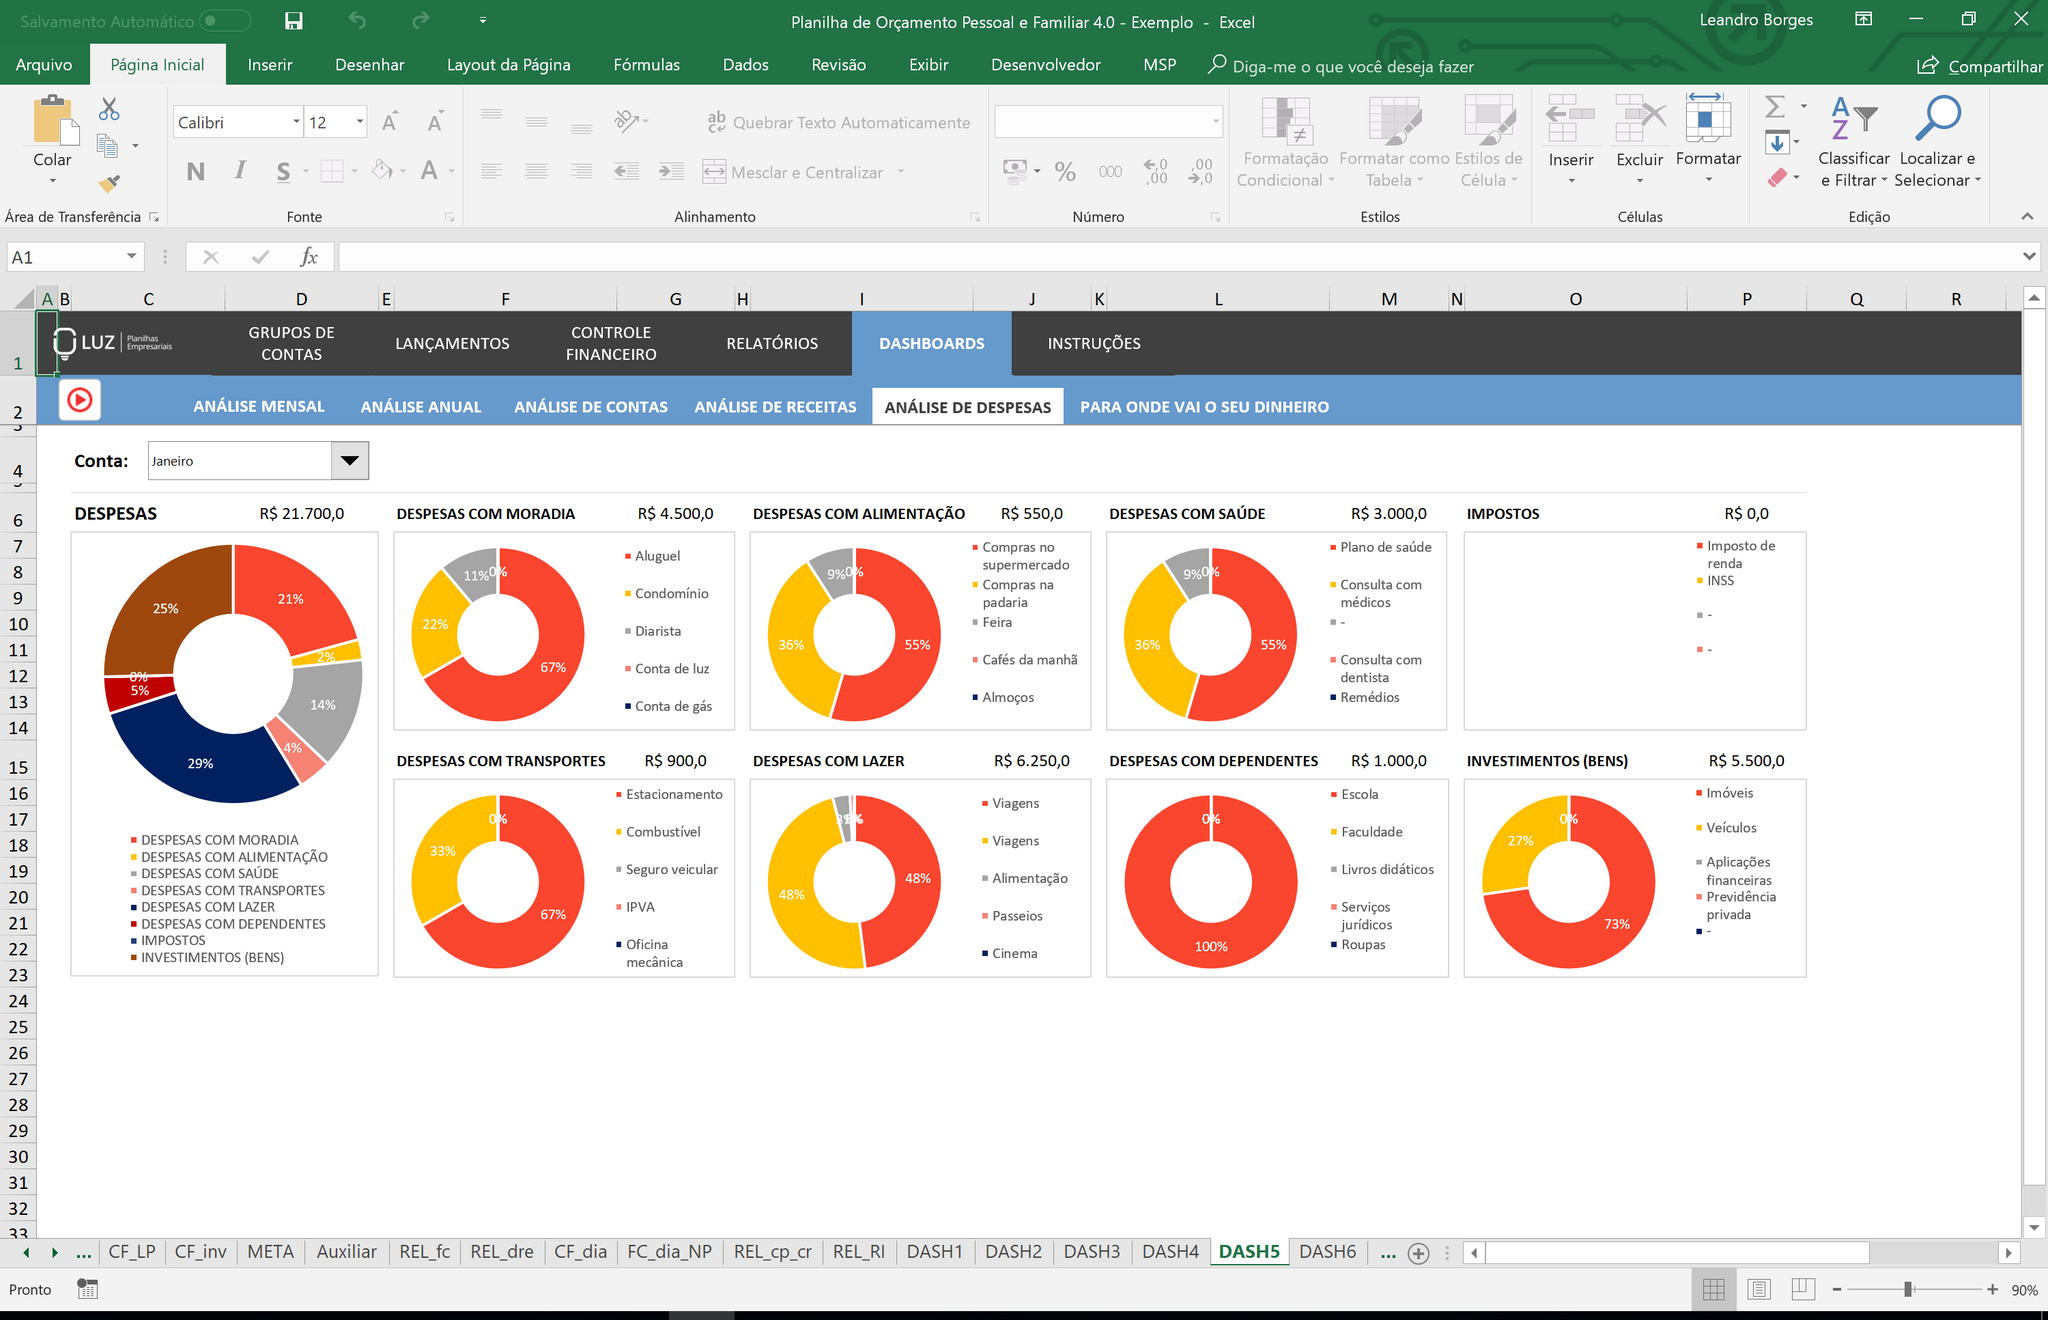Toggle italic formatting button
Screen dimensions: 2048x1320
[240, 171]
